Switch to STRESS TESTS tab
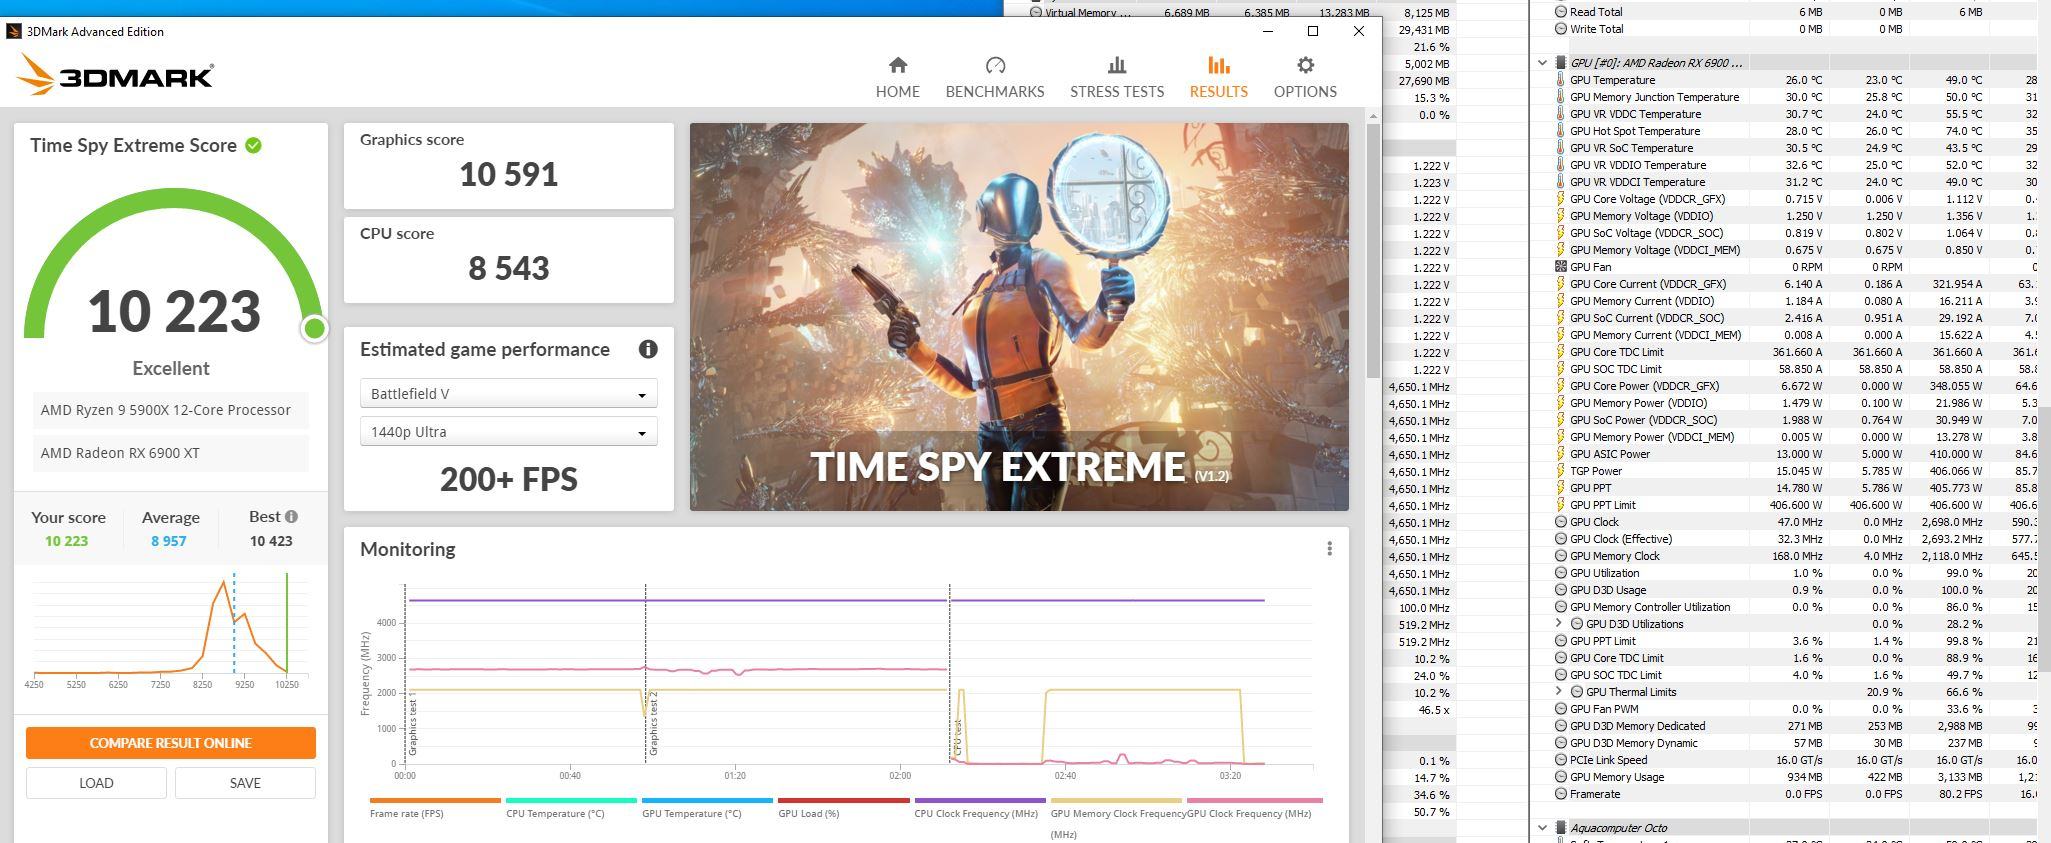Image resolution: width=2051 pixels, height=843 pixels. pos(1116,77)
